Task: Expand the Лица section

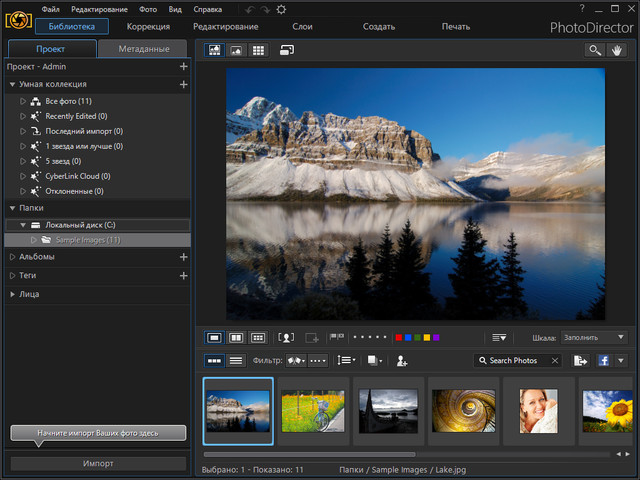Action: (x=12, y=294)
